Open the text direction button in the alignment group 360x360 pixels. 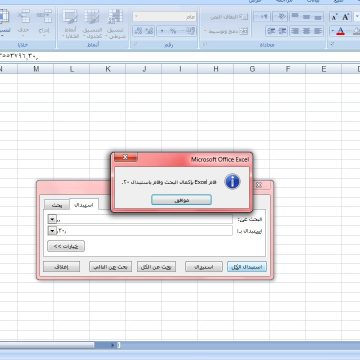pos(262,16)
